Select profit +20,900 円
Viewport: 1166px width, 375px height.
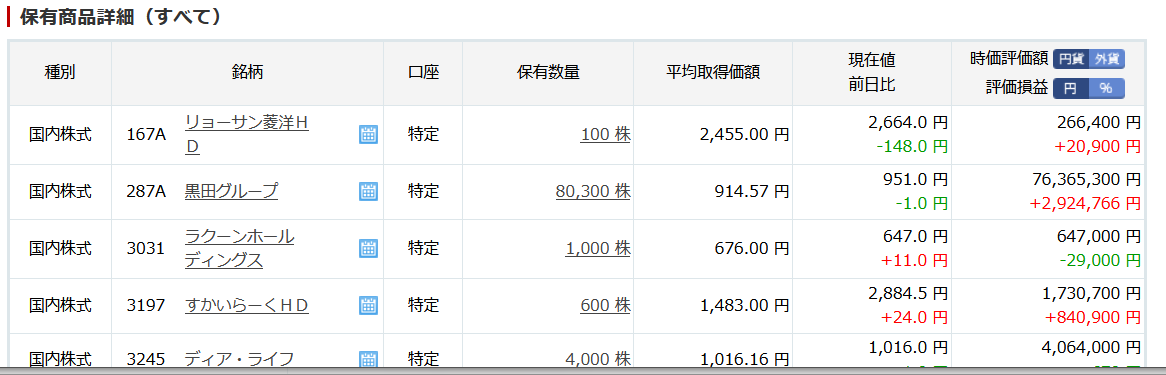pyautogui.click(x=1098, y=147)
